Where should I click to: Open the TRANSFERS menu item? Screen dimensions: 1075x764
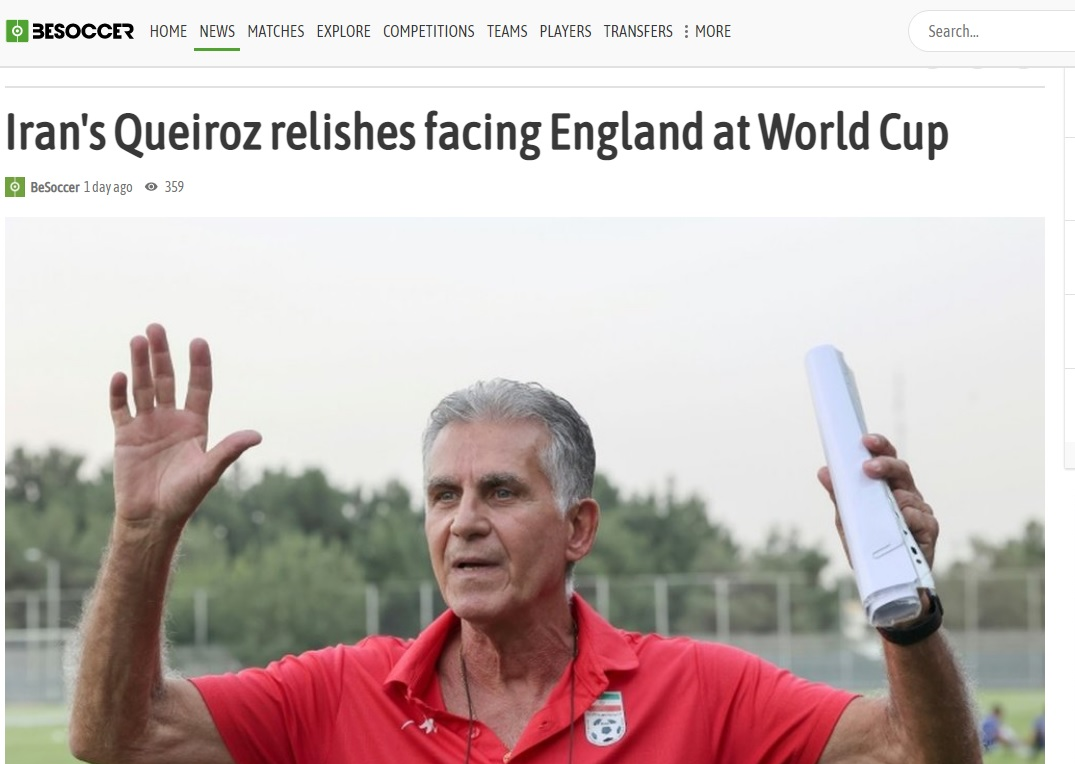tap(638, 32)
